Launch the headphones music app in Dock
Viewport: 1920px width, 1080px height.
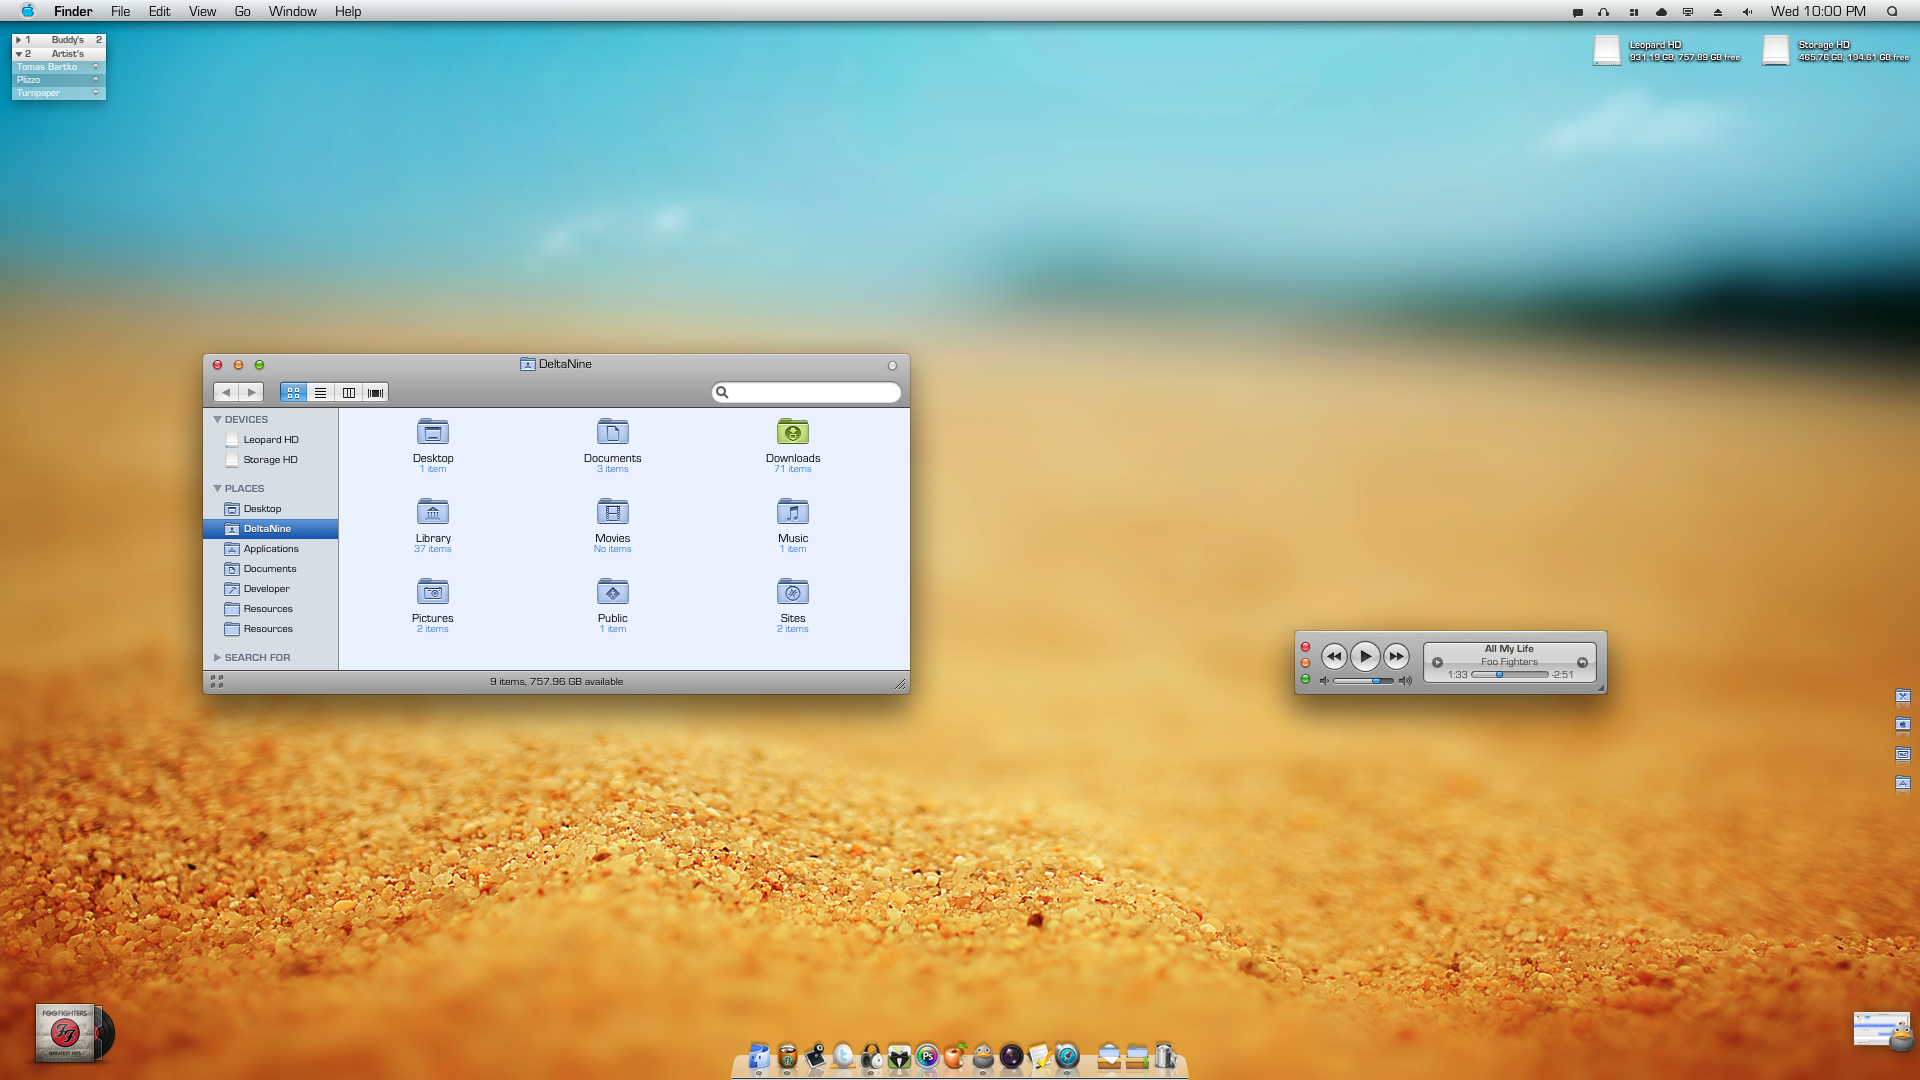[x=871, y=1056]
